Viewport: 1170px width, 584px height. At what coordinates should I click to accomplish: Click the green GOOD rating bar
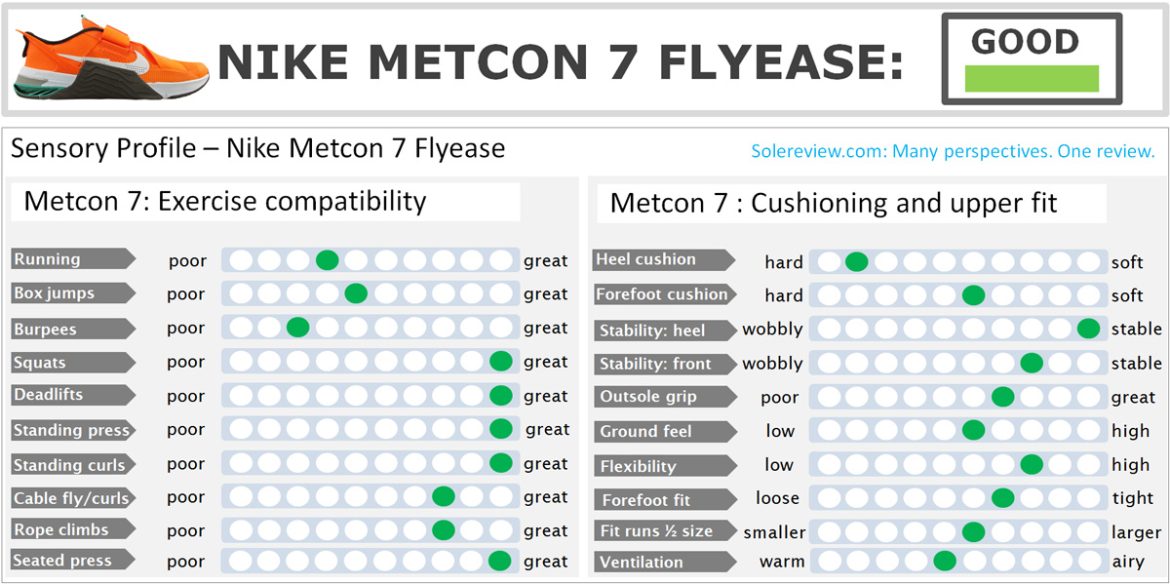(1031, 78)
